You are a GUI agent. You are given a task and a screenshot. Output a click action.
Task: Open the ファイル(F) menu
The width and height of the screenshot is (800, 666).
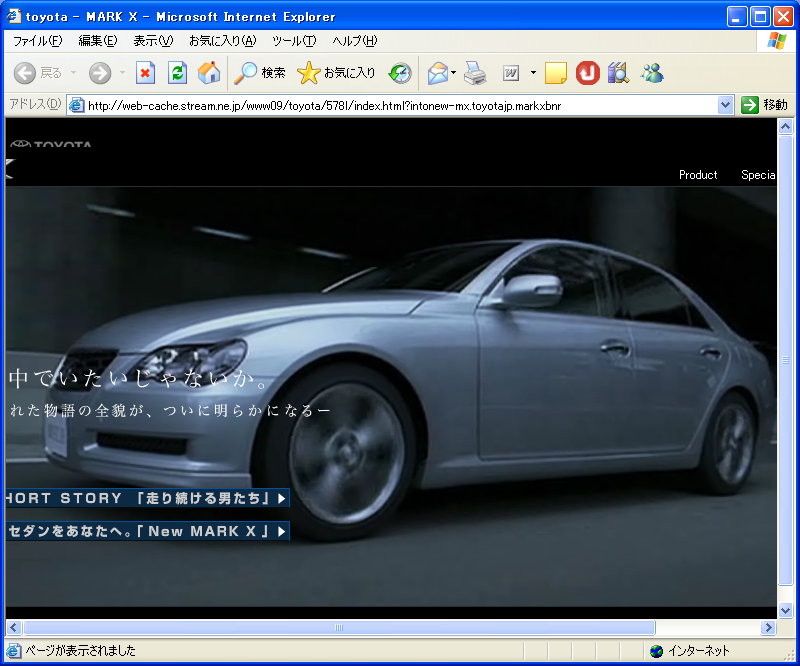(37, 41)
